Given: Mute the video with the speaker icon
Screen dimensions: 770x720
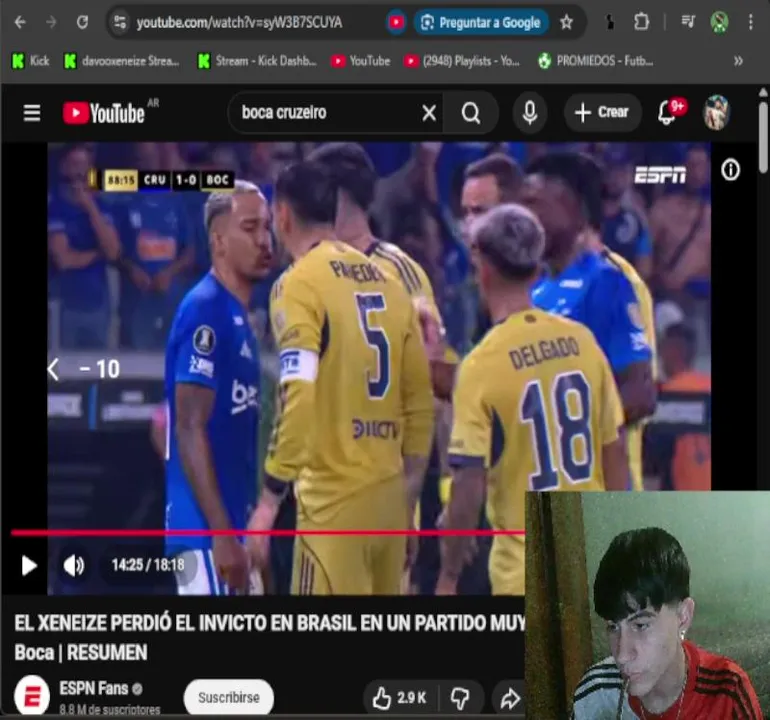Looking at the screenshot, I should point(74,565).
